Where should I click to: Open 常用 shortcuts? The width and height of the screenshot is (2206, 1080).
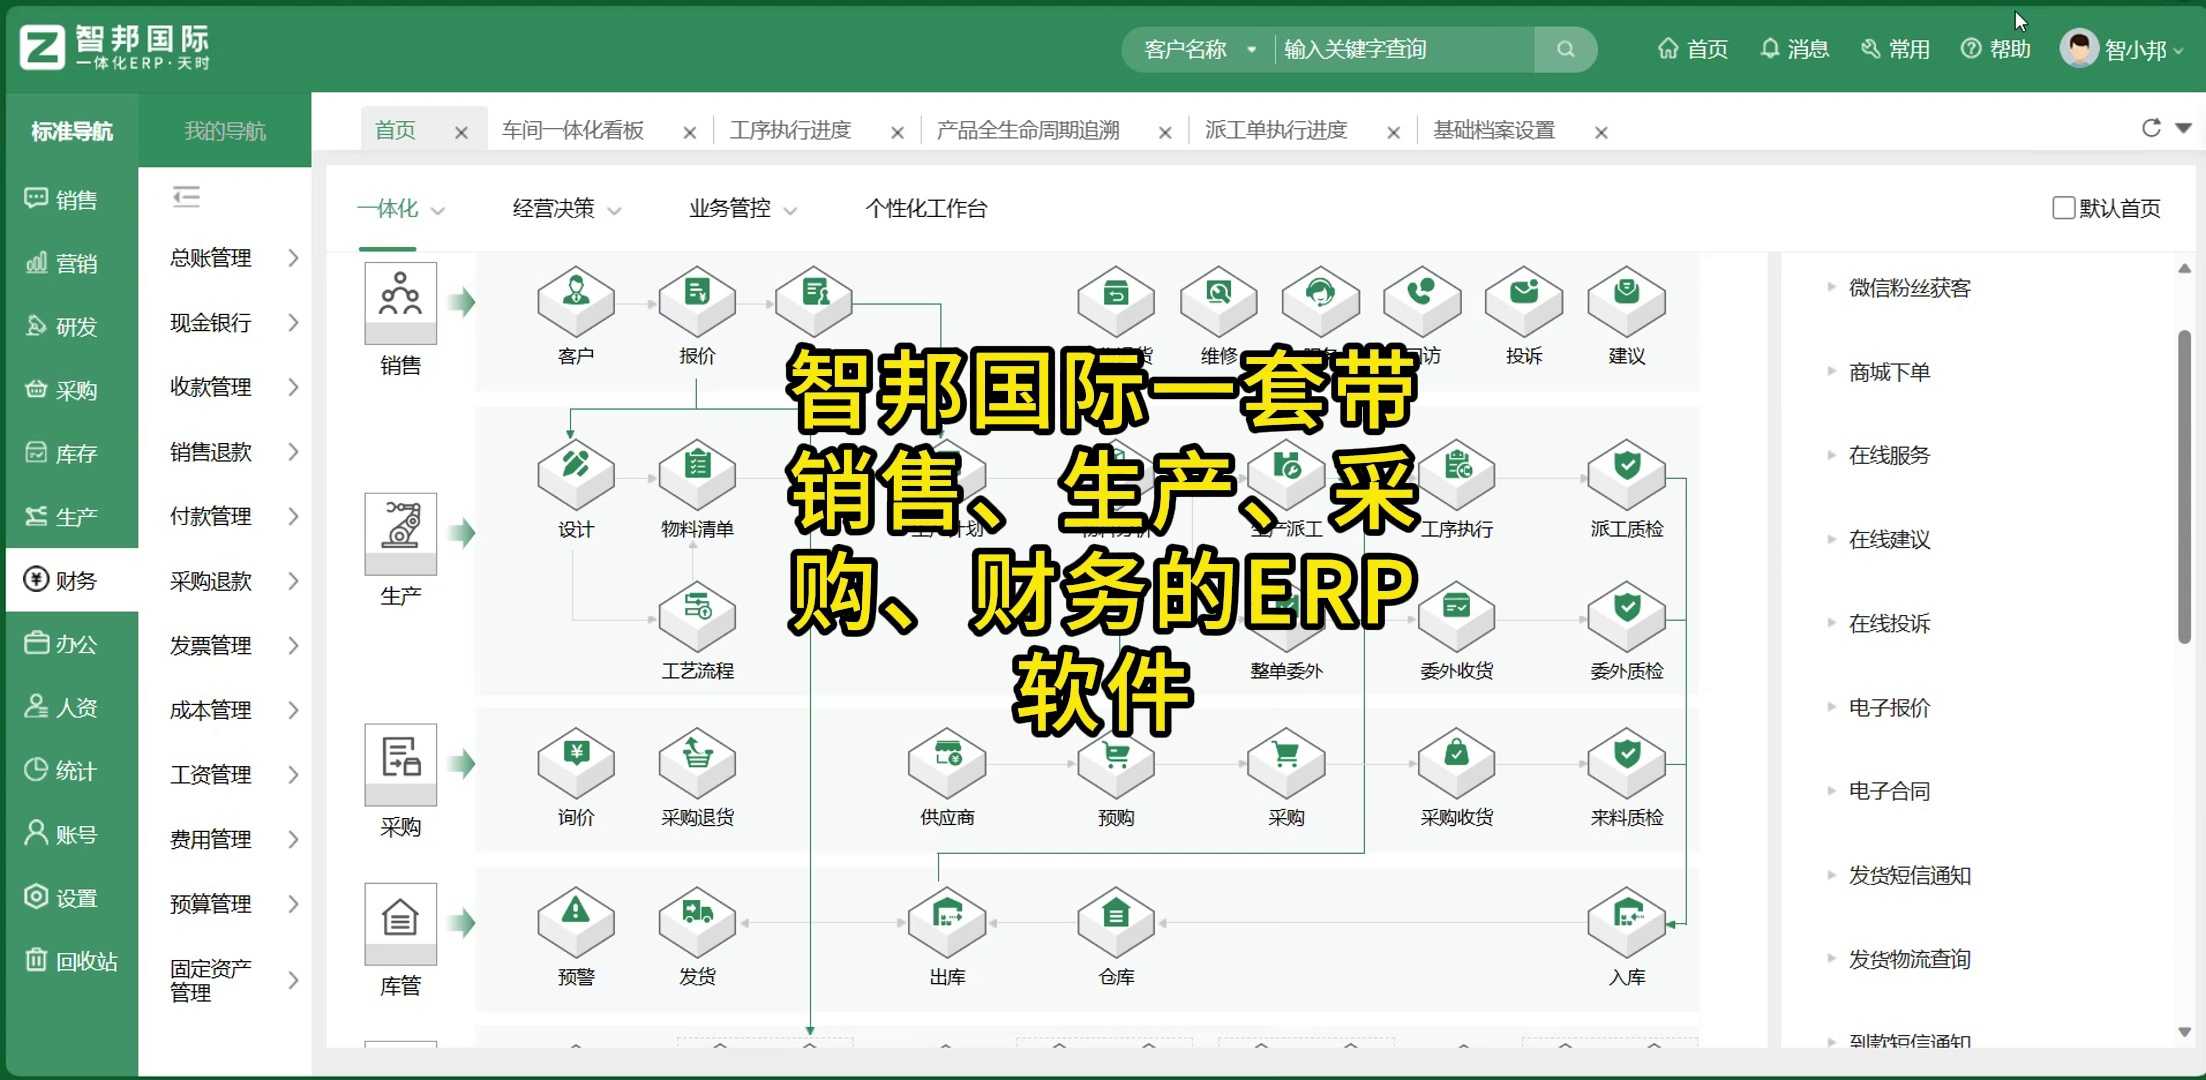(1895, 49)
